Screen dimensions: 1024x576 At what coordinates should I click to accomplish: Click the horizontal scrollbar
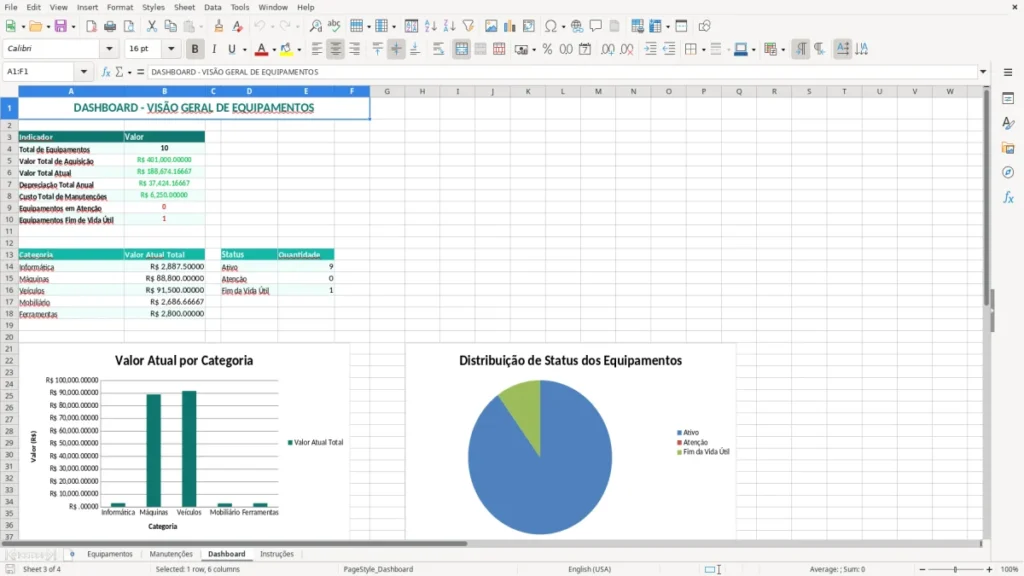click(234, 543)
